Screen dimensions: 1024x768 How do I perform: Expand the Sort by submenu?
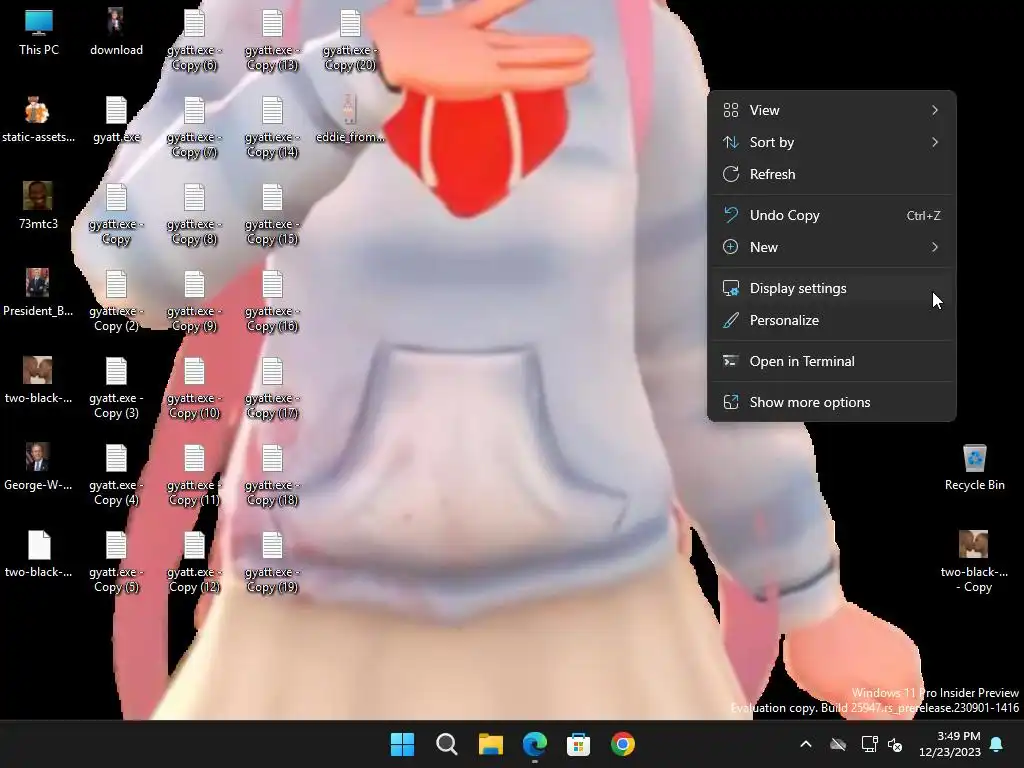(831, 142)
